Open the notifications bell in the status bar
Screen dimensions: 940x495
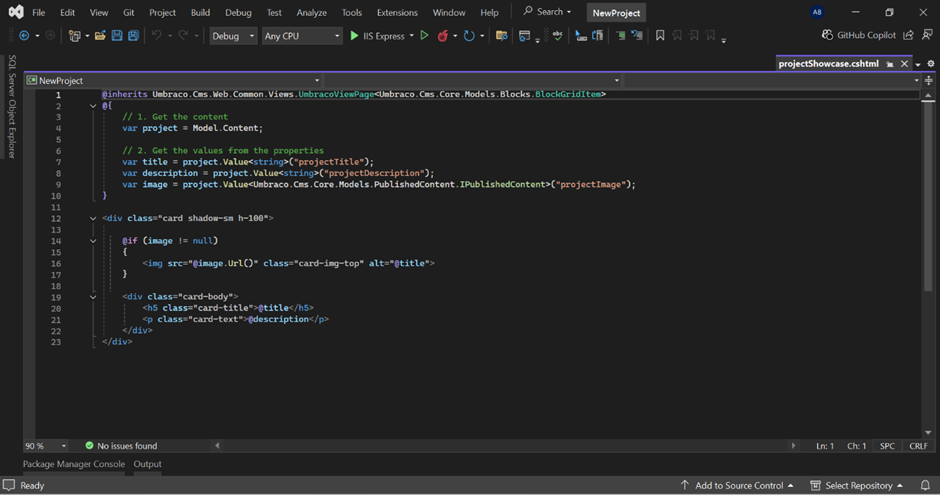(925, 485)
